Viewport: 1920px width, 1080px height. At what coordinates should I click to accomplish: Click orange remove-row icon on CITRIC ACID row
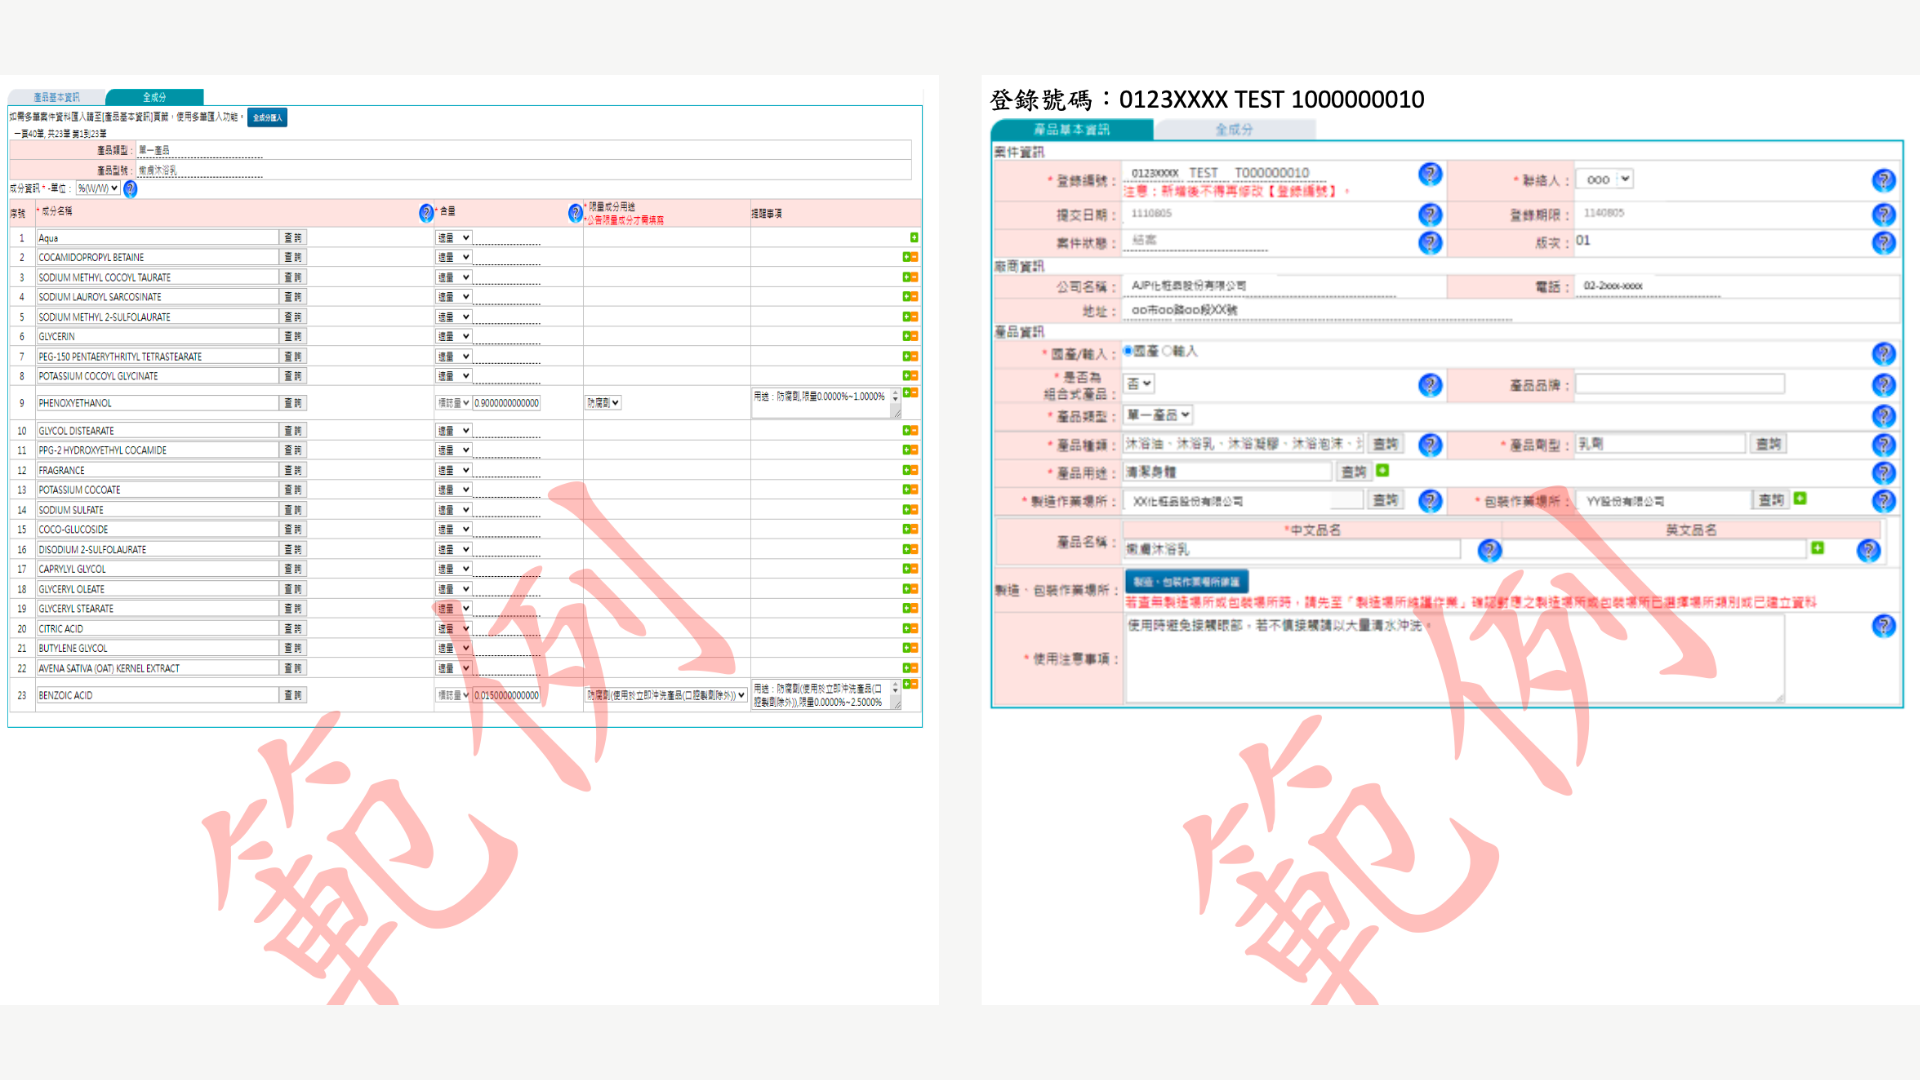[914, 628]
